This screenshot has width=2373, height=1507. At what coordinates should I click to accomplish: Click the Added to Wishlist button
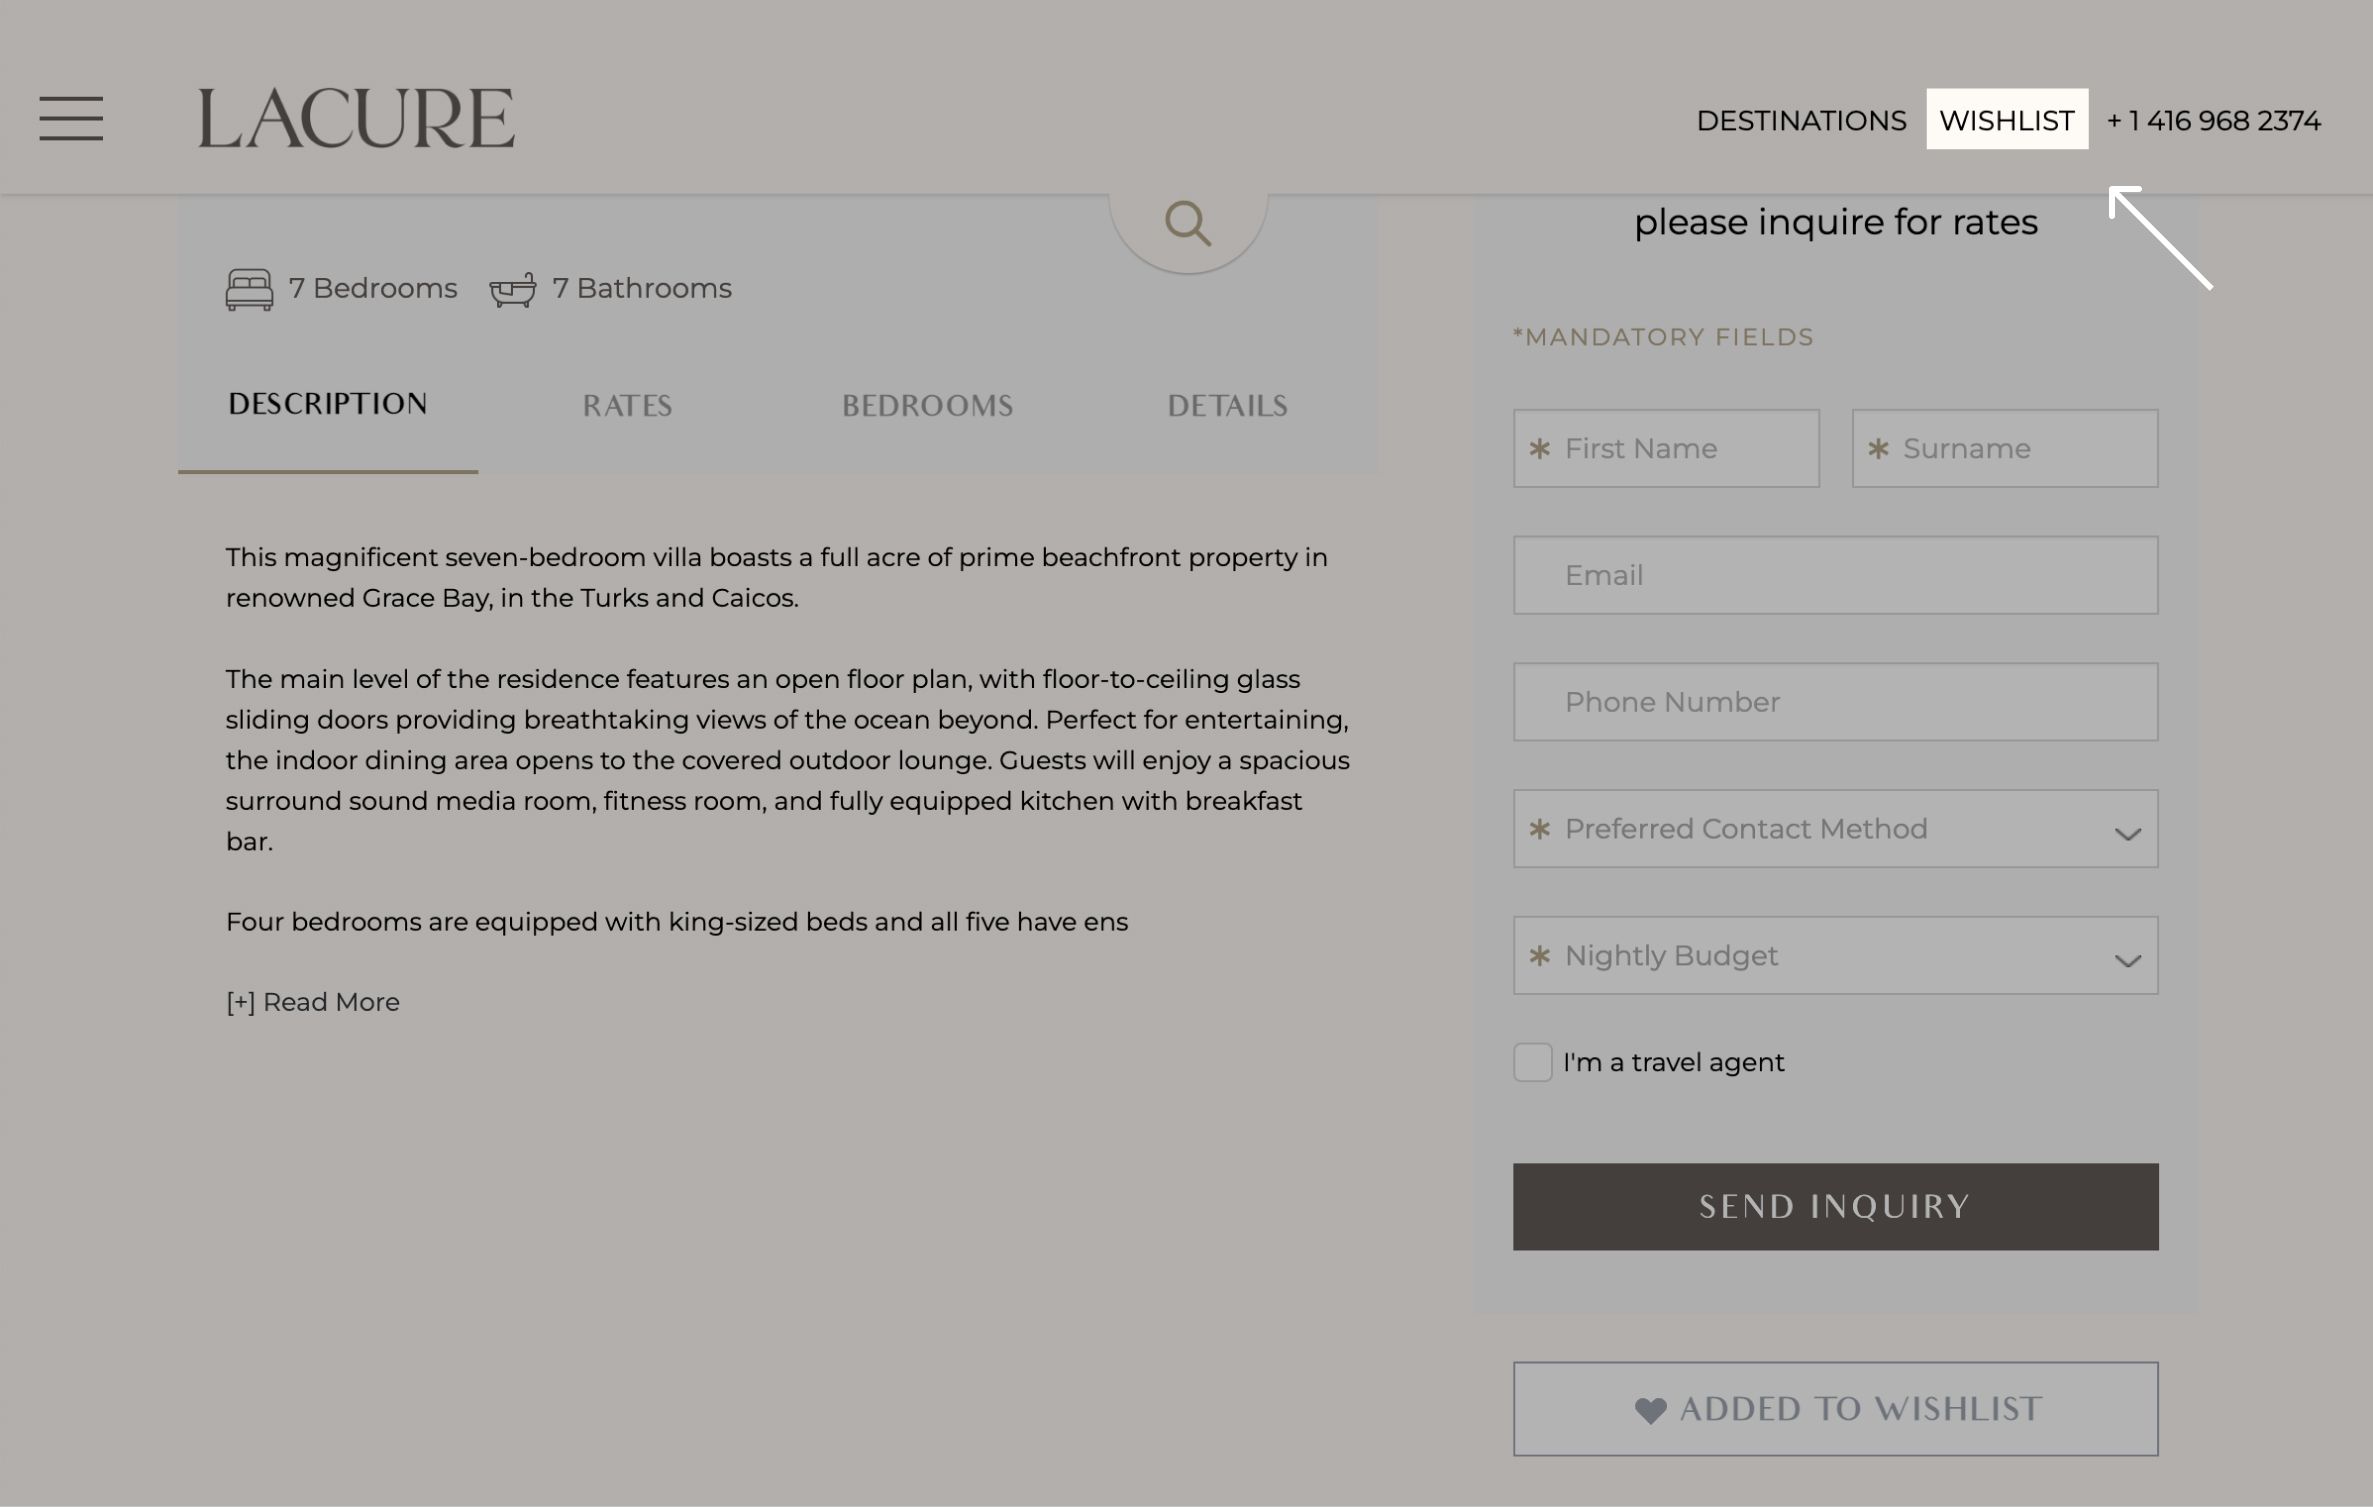(x=1835, y=1409)
